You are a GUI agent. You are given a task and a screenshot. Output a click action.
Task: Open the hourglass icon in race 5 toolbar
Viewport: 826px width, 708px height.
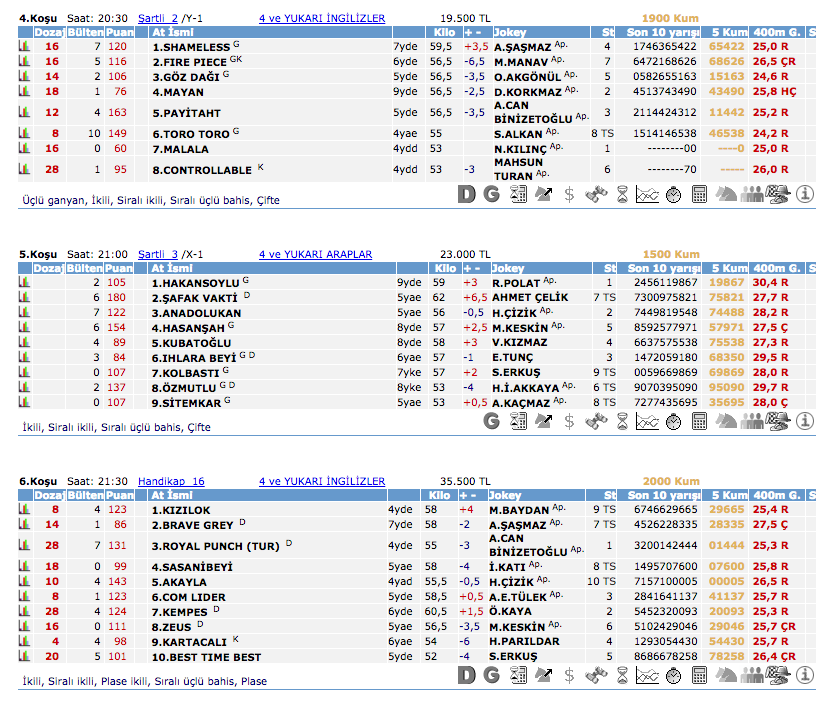[x=621, y=421]
